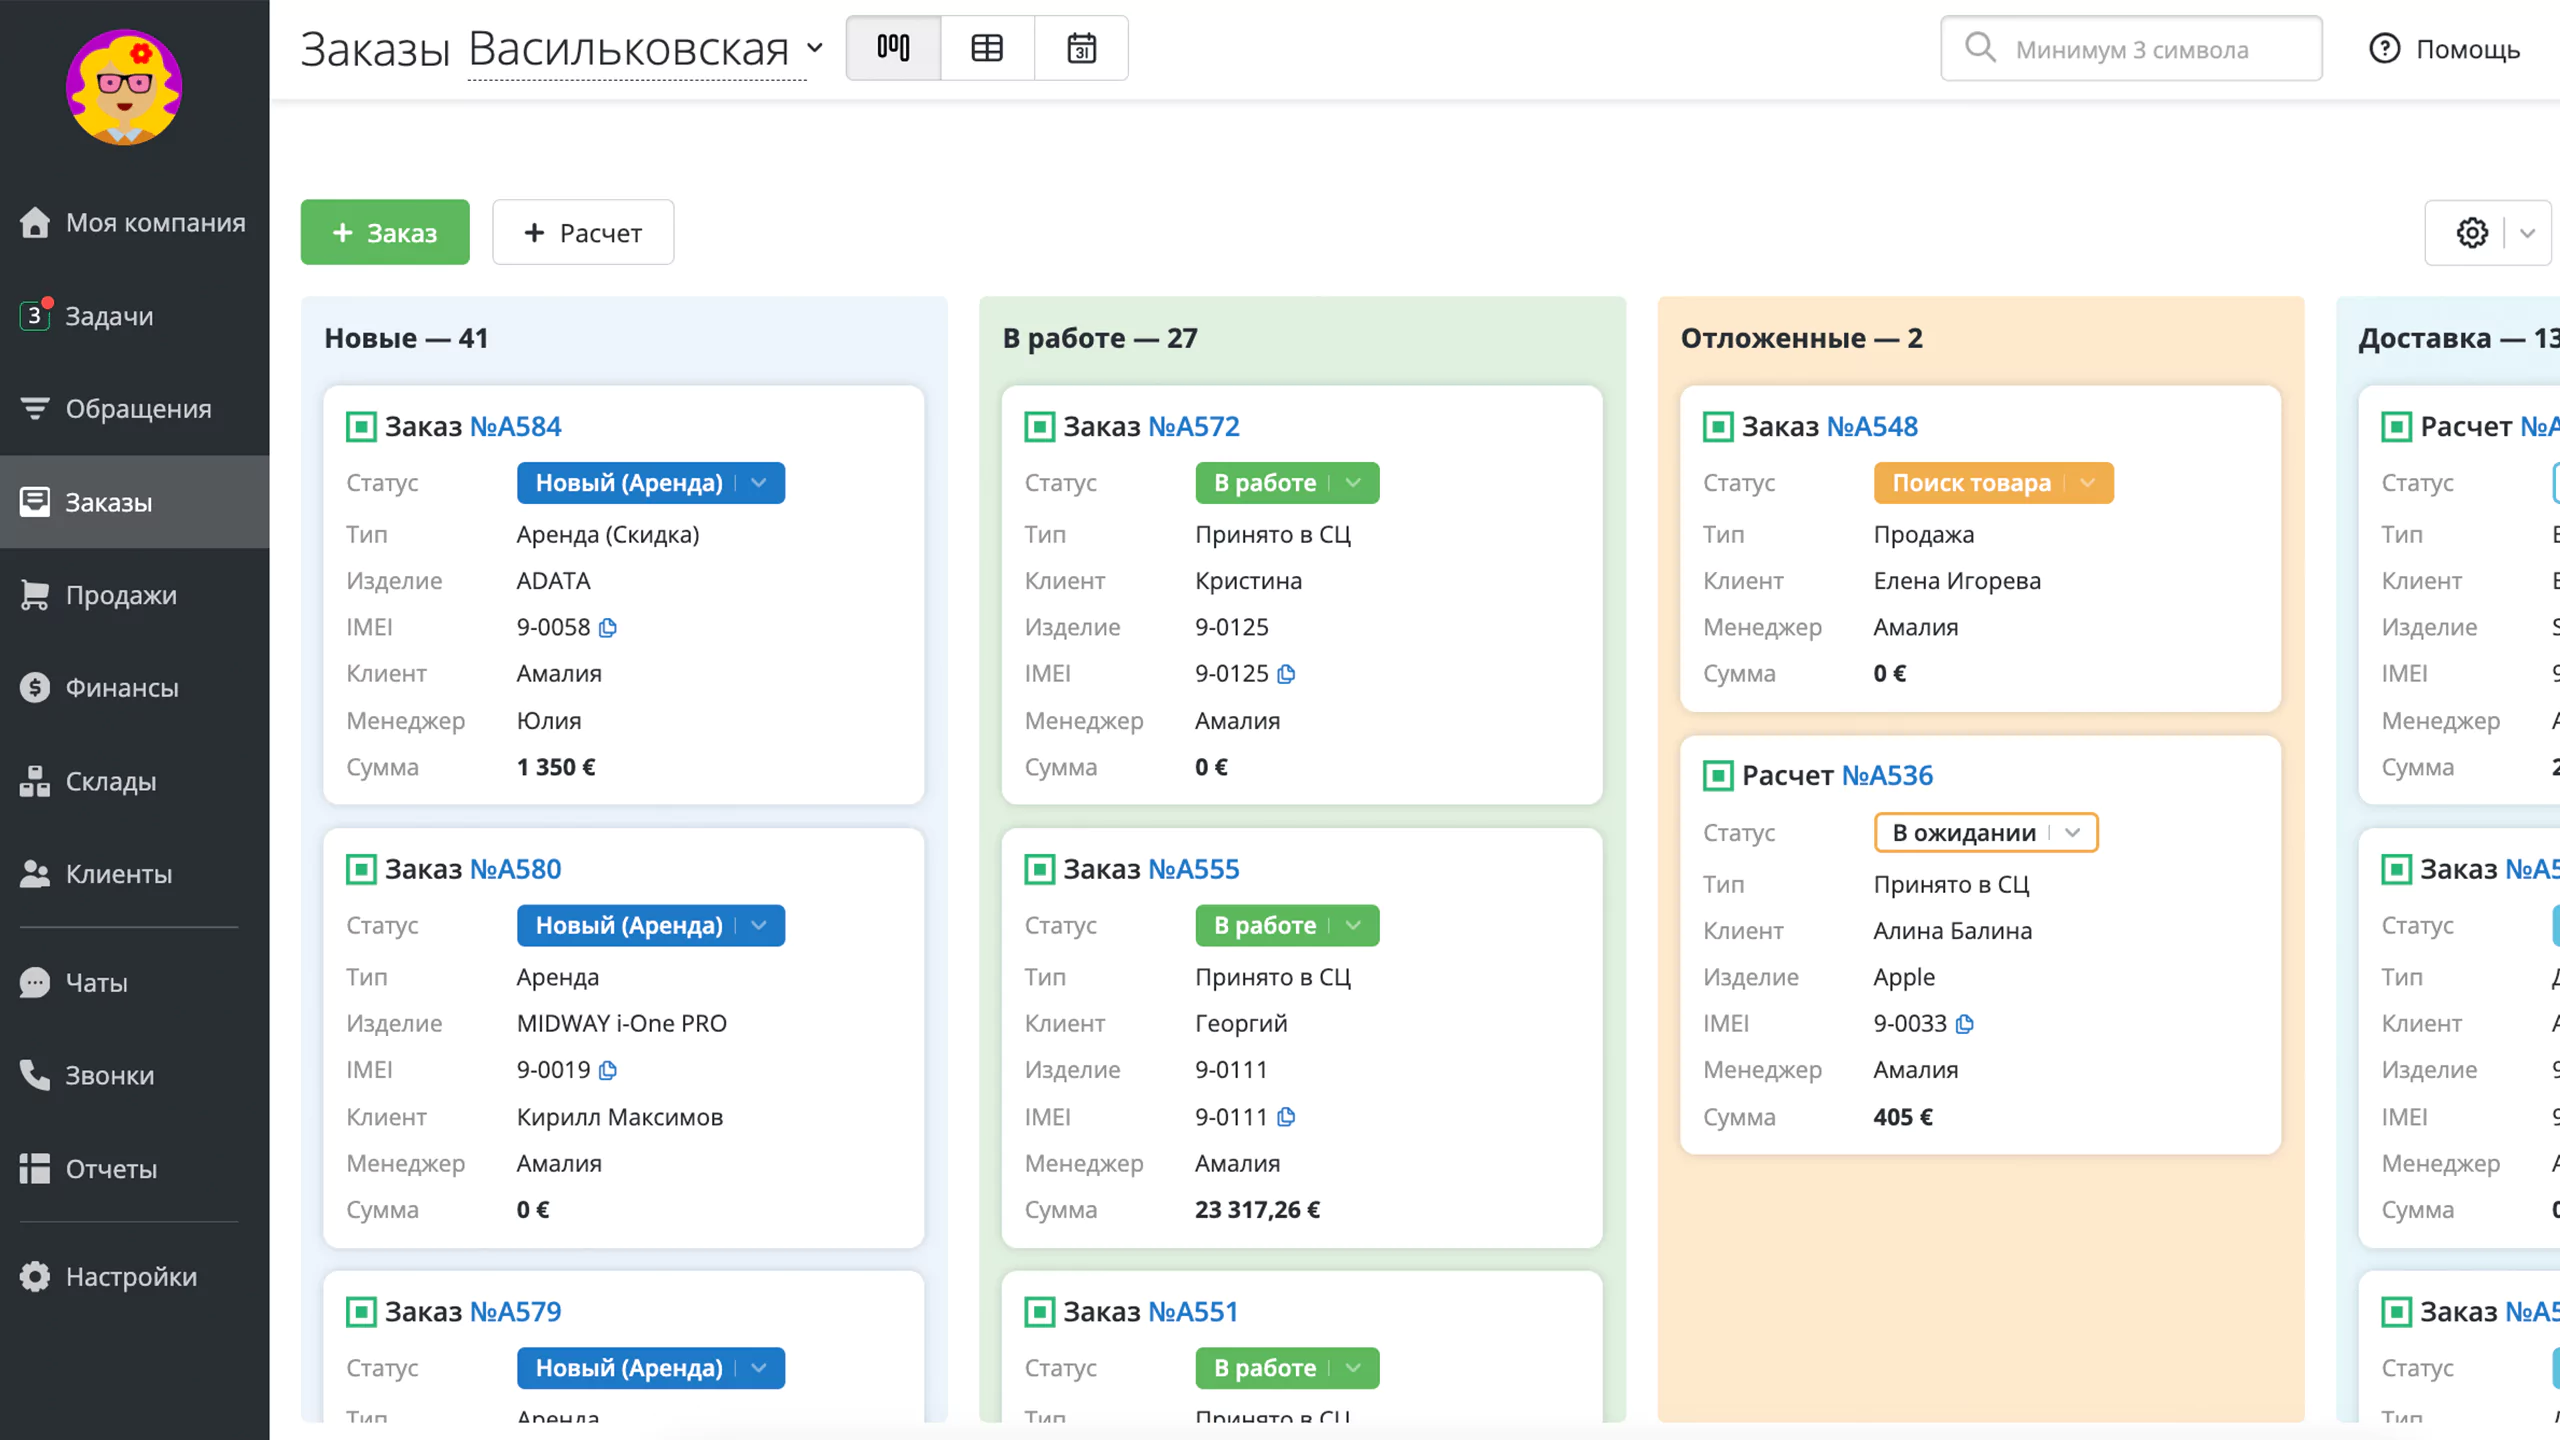Click the search magnifier icon

(x=1980, y=48)
